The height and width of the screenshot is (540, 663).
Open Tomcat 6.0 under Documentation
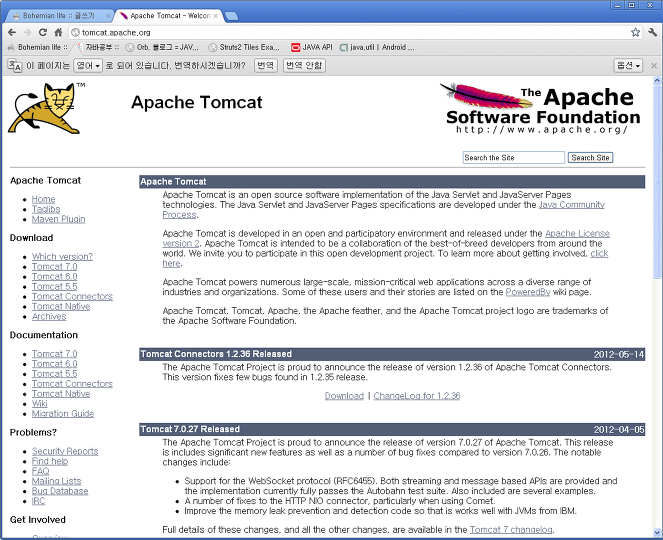[55, 364]
